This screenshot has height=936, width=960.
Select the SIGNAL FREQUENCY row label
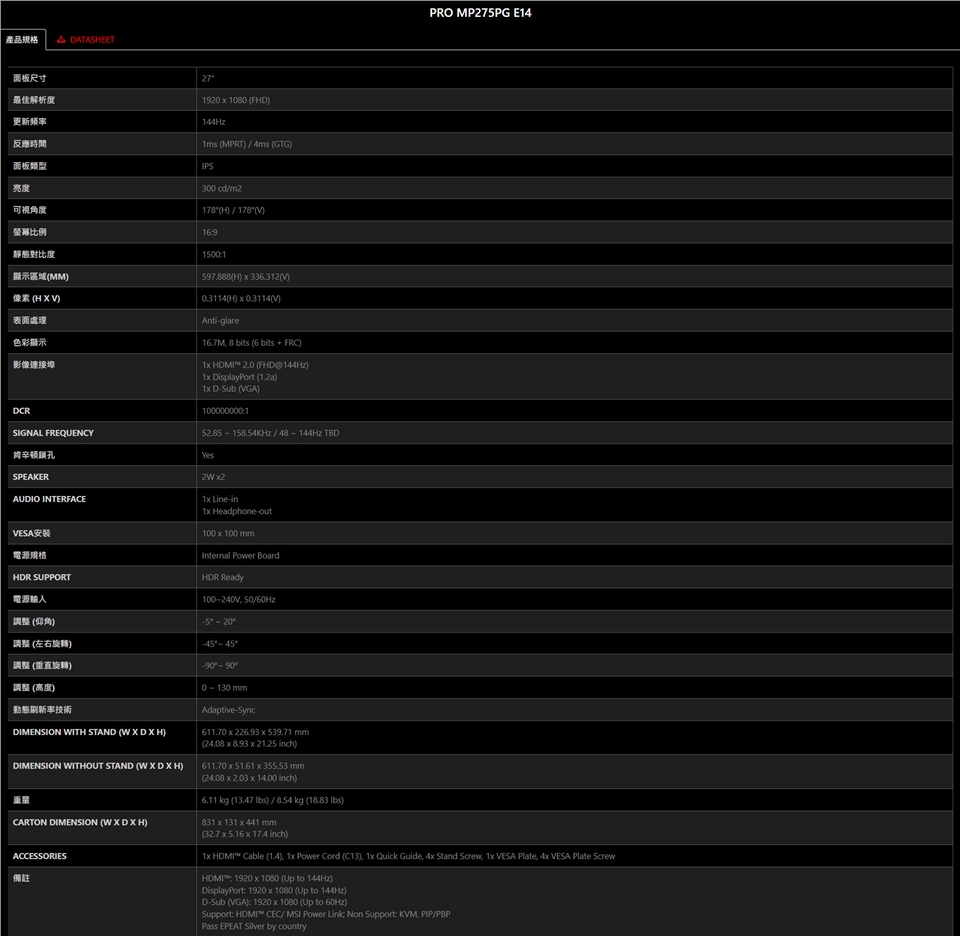tap(53, 433)
